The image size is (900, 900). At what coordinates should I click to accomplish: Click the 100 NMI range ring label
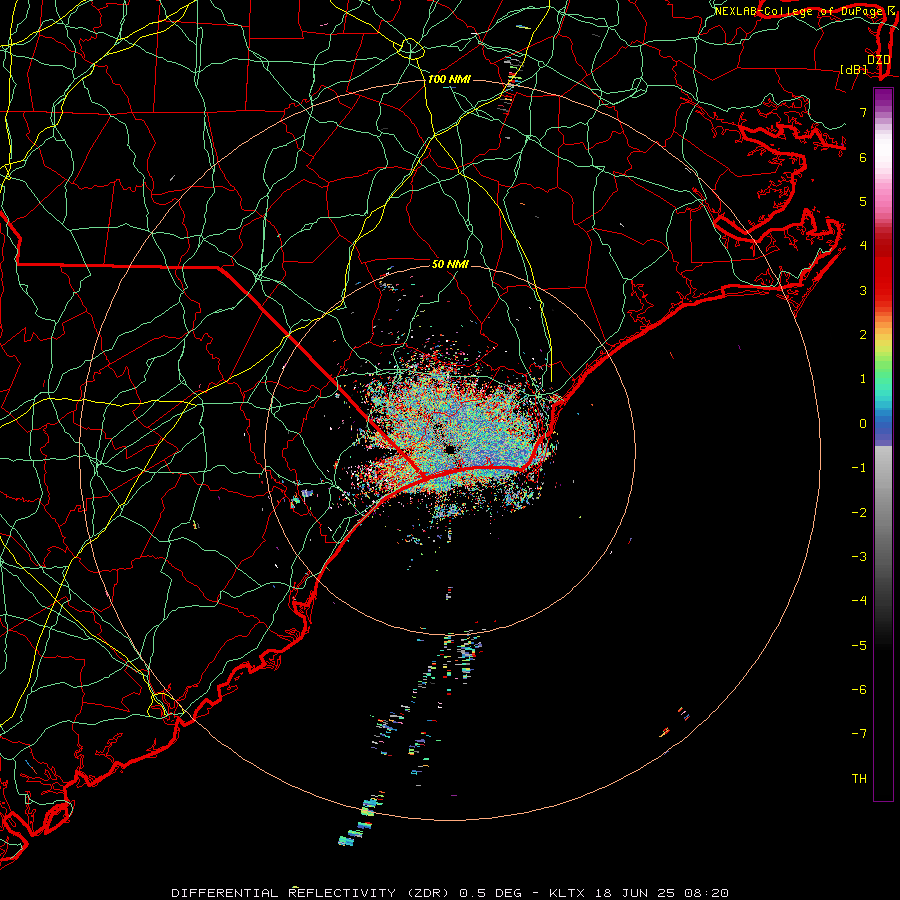click(x=449, y=79)
